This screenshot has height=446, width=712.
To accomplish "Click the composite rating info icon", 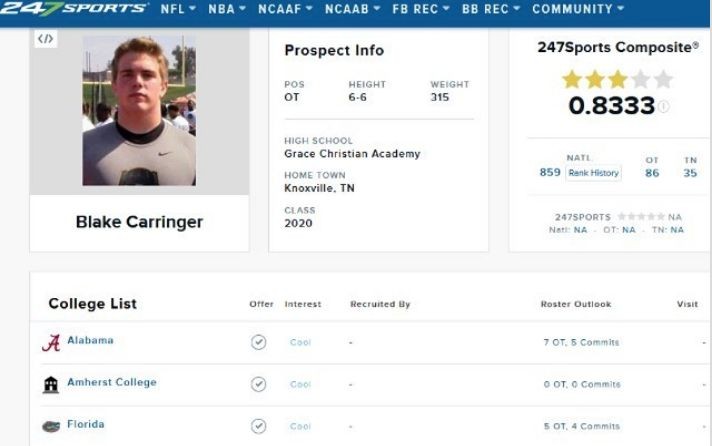I will 663,106.
